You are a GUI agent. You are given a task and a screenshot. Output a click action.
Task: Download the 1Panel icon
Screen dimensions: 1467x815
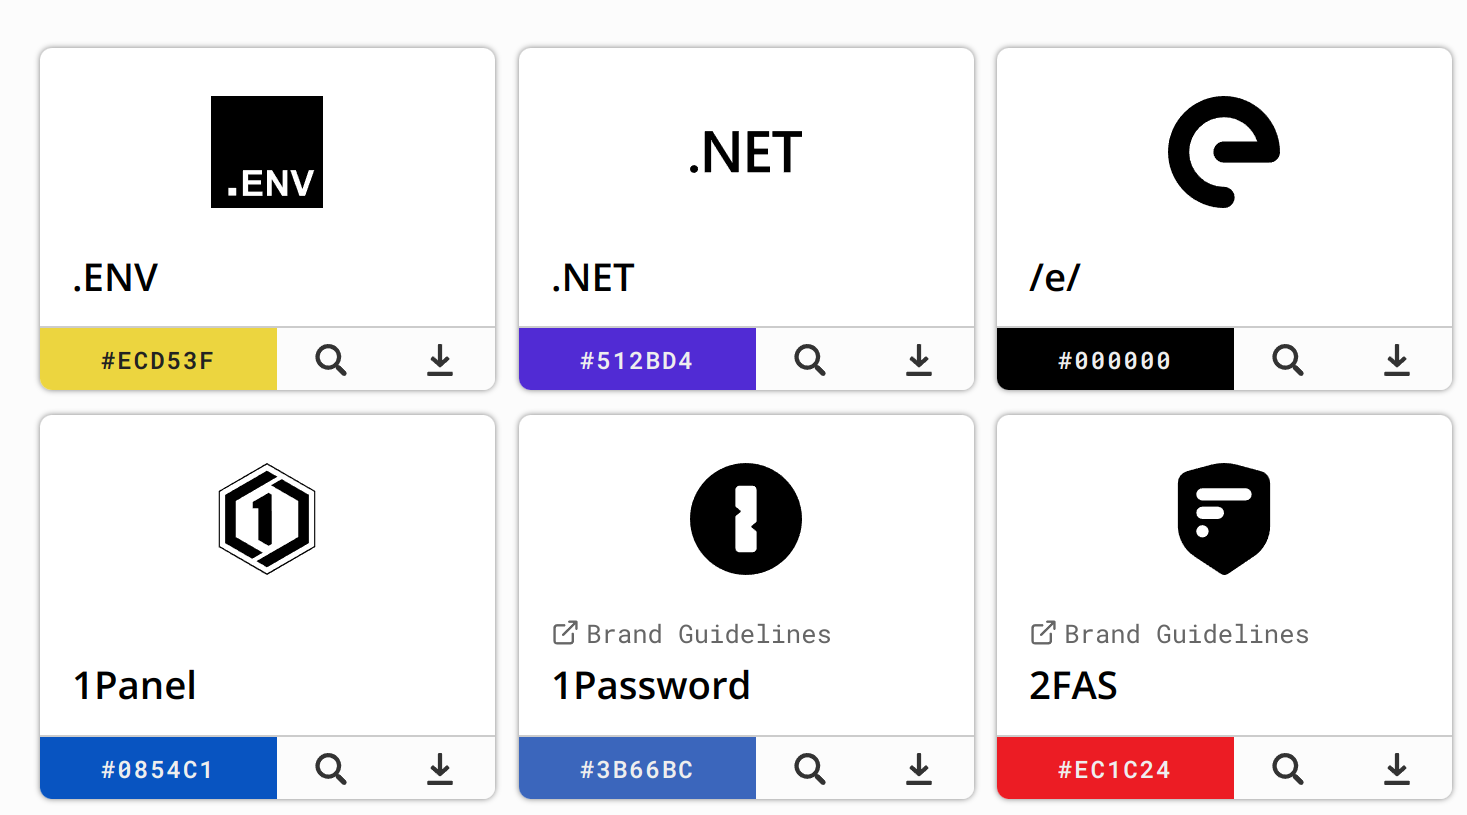coord(440,768)
